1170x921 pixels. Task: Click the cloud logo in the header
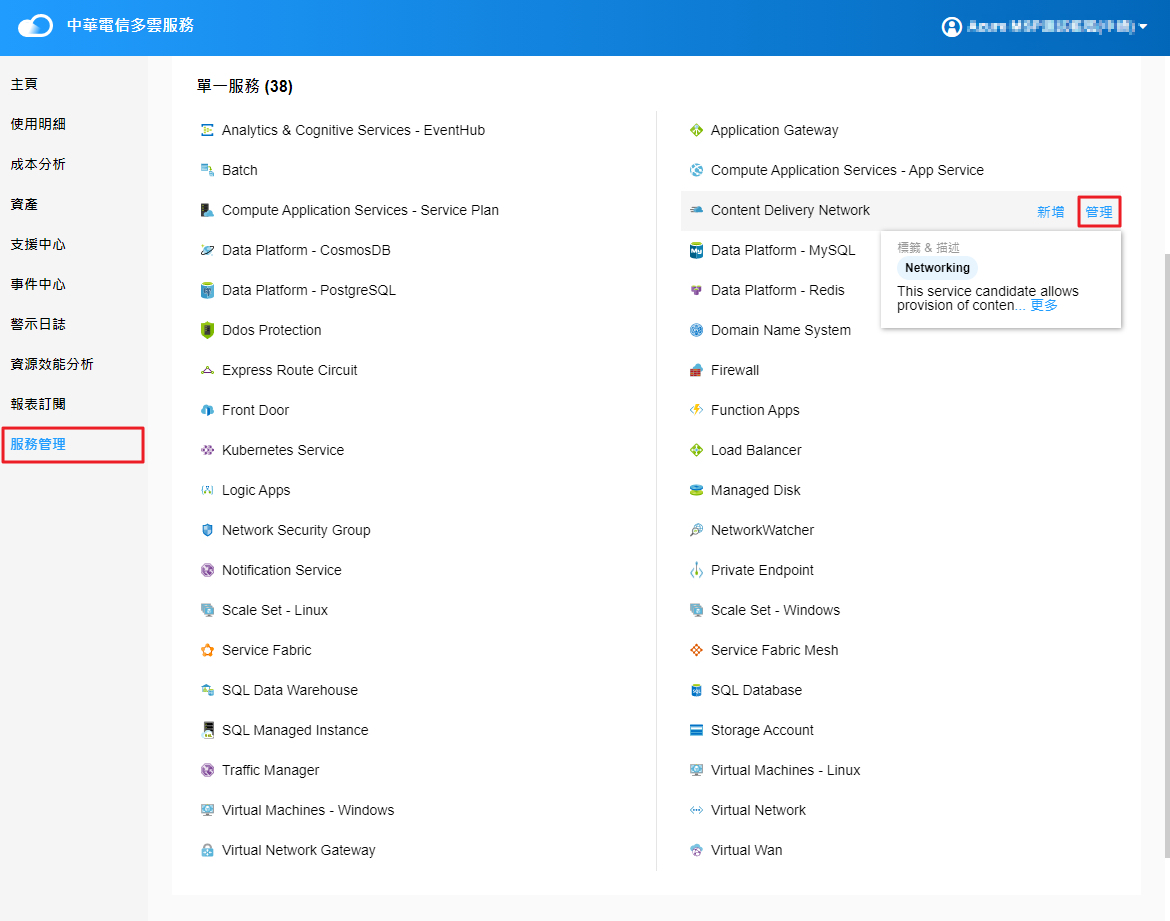(x=35, y=26)
